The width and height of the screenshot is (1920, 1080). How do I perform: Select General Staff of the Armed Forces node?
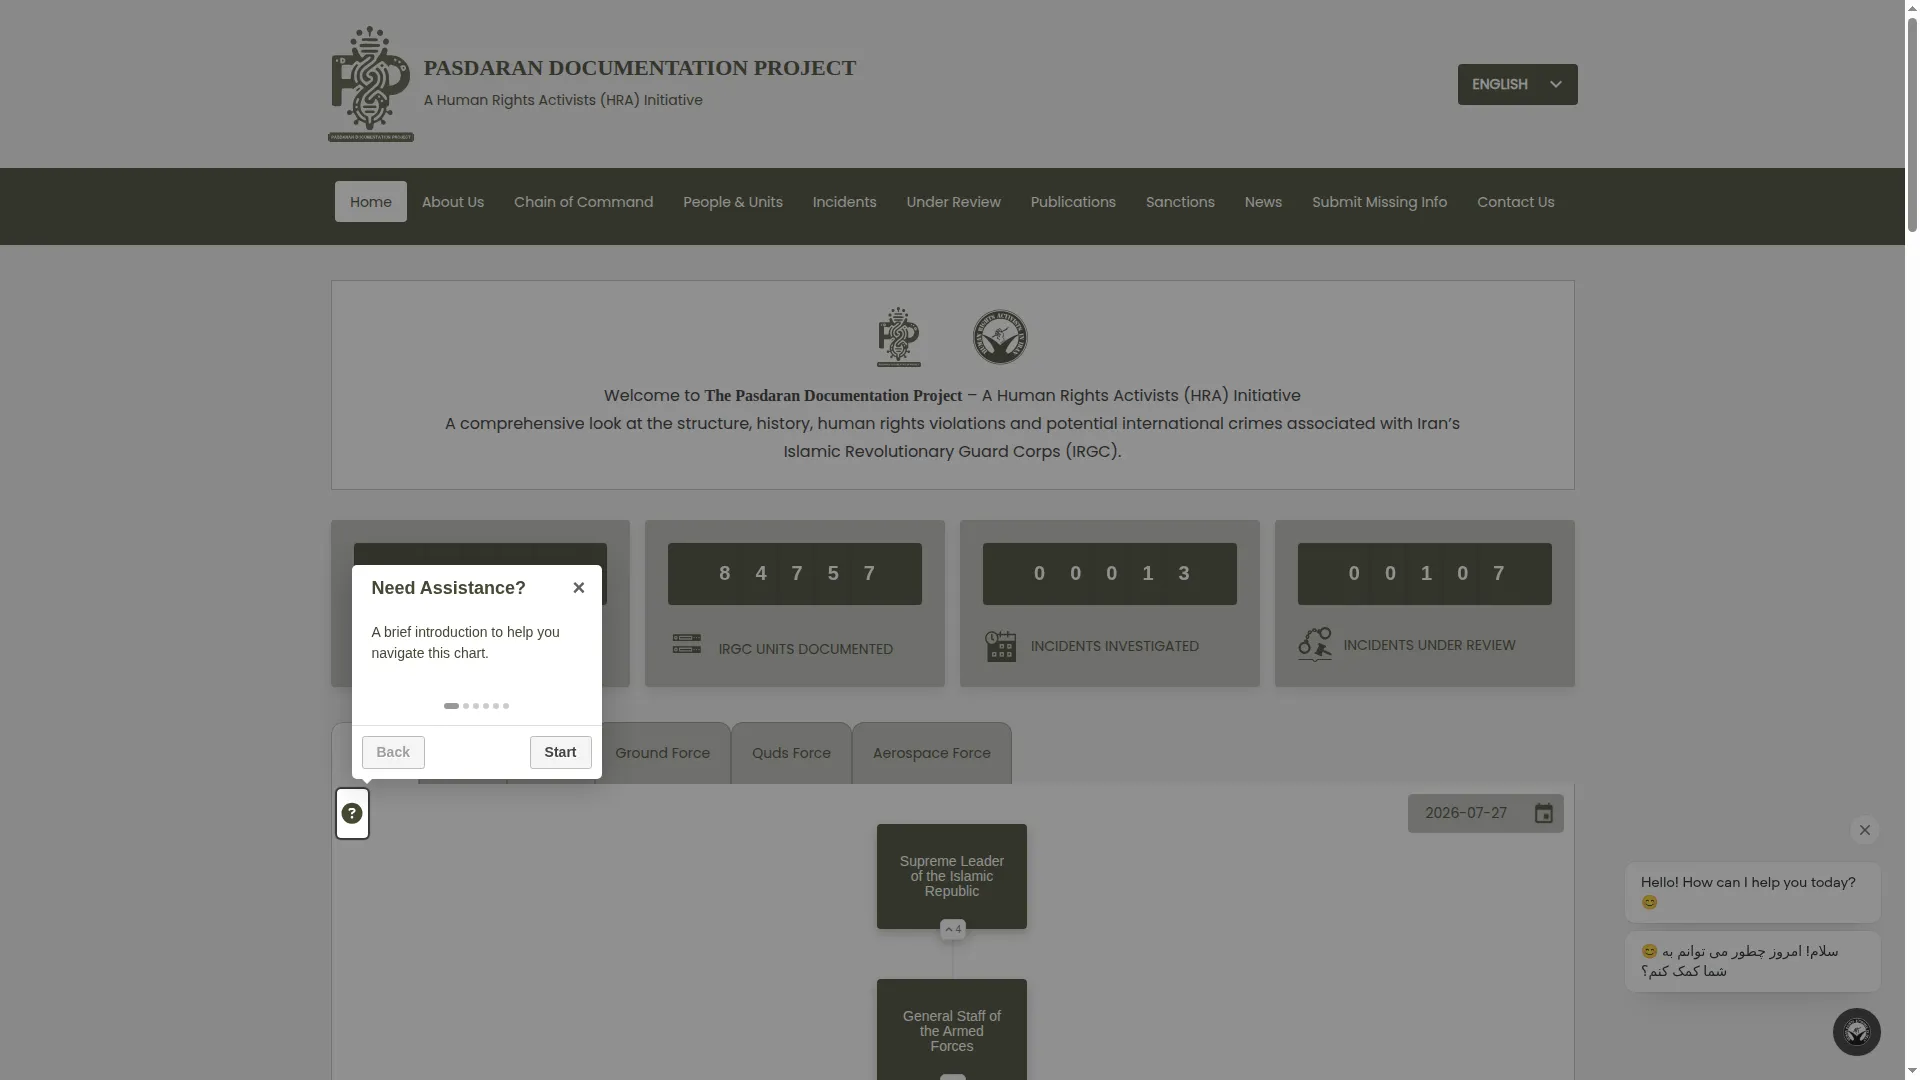pos(951,1029)
